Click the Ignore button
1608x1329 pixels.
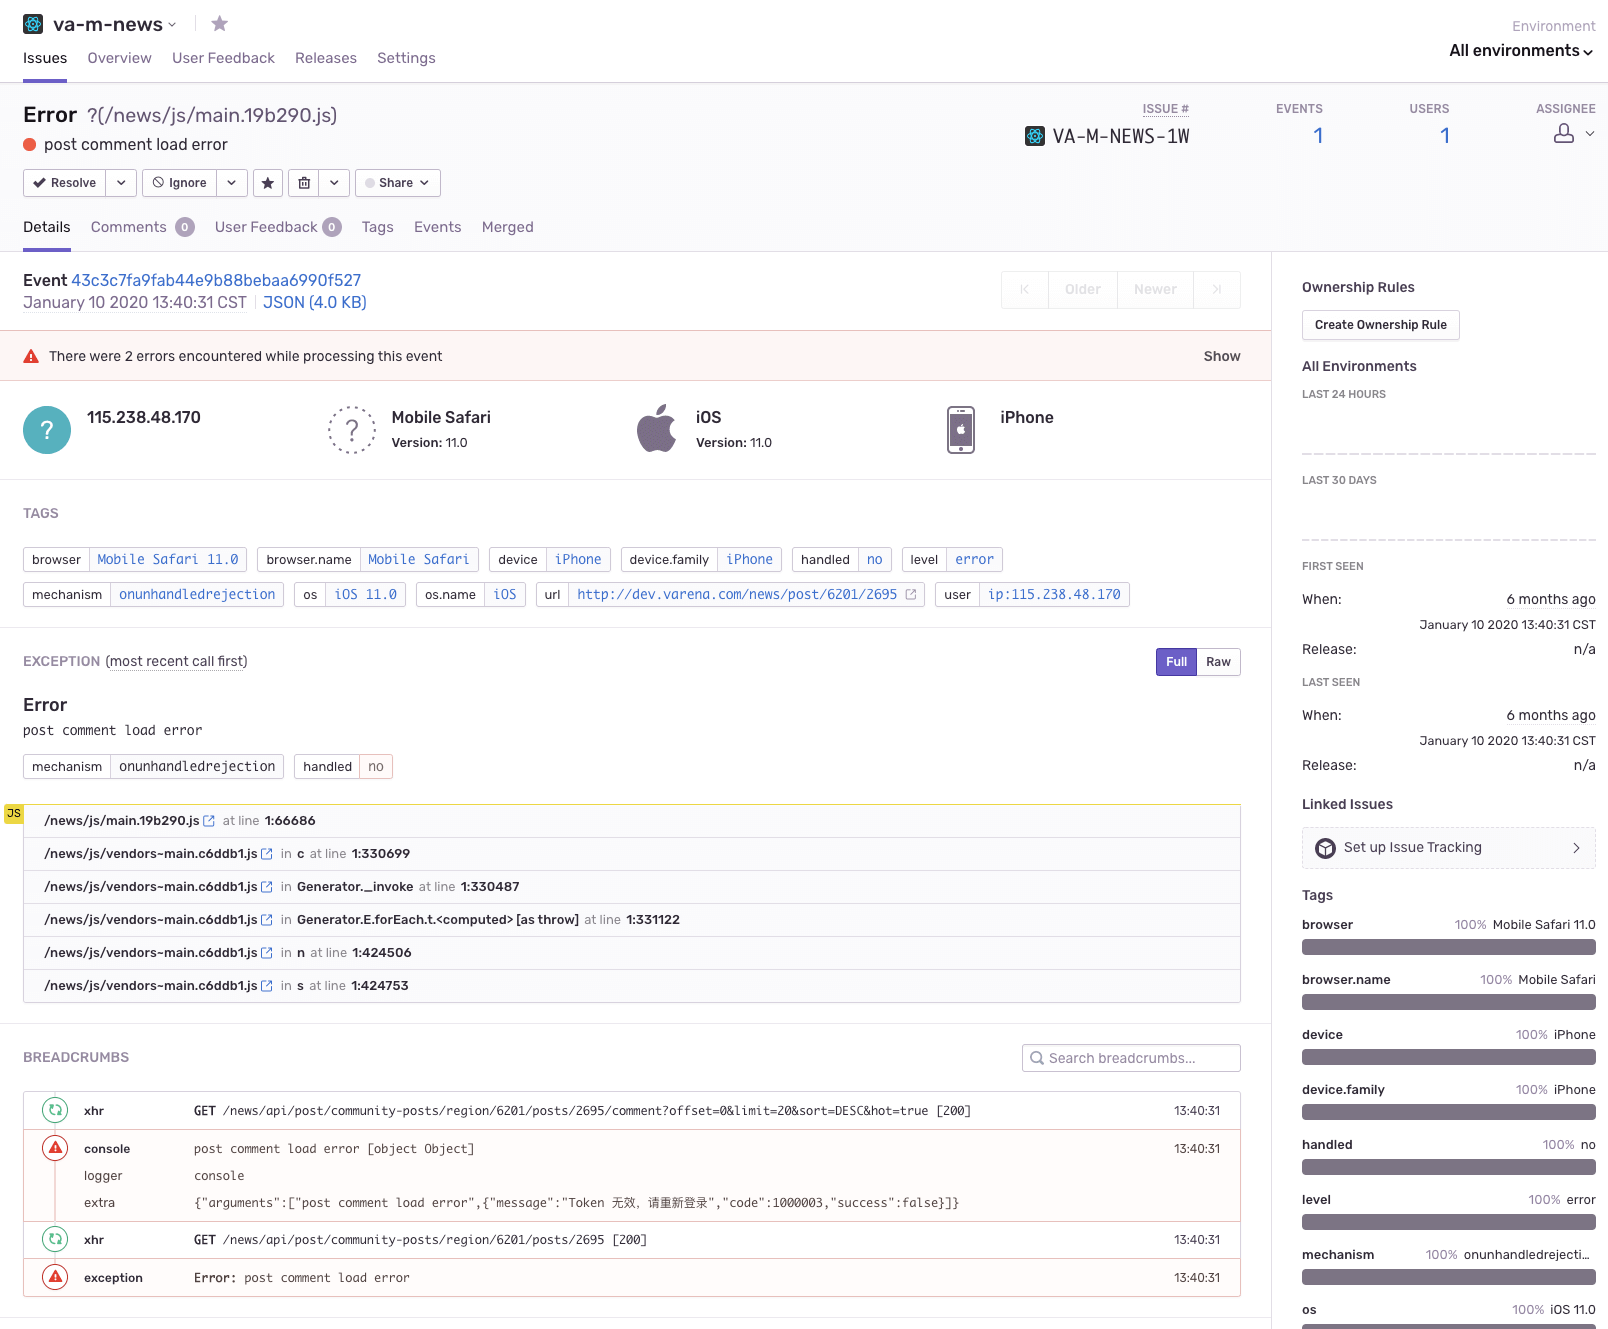click(180, 183)
